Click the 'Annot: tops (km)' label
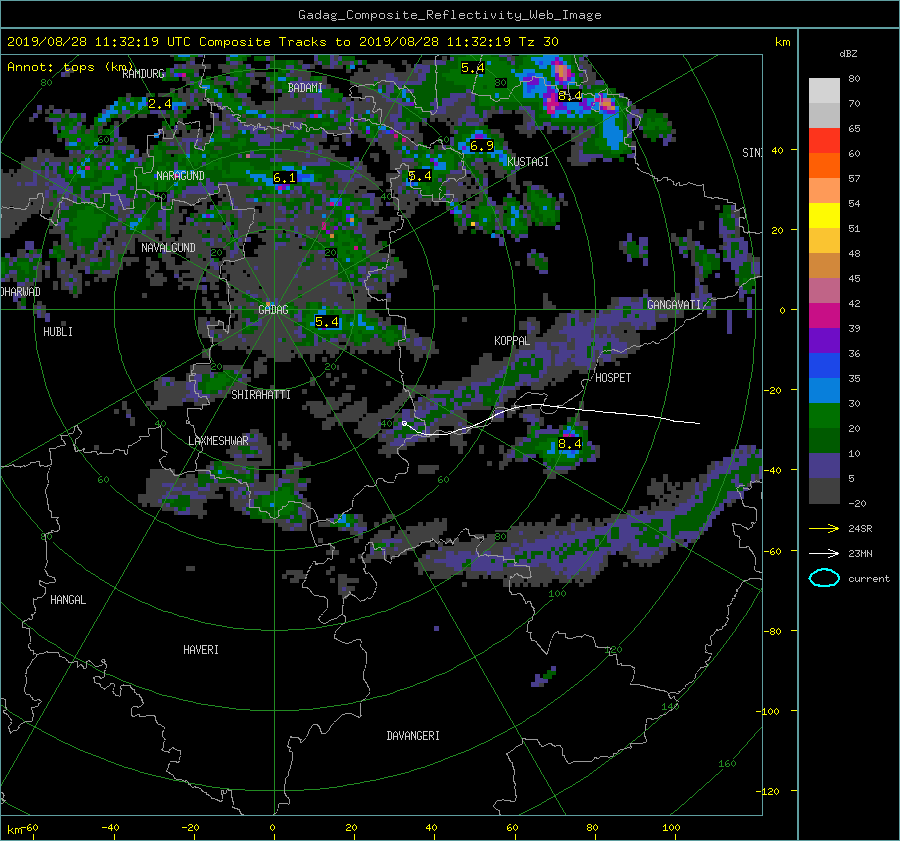Screen dimensions: 900x841 (x=71, y=67)
